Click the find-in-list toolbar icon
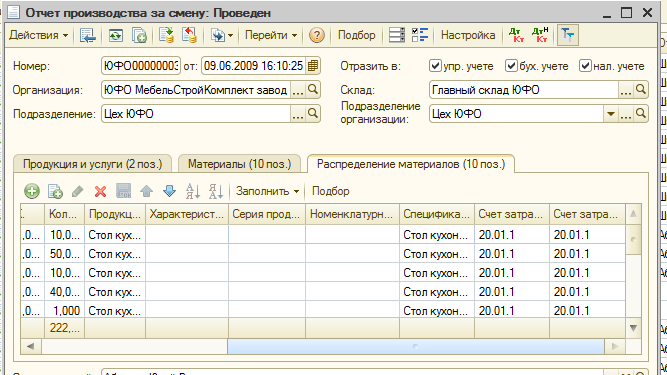667x375 pixels. click(88, 35)
